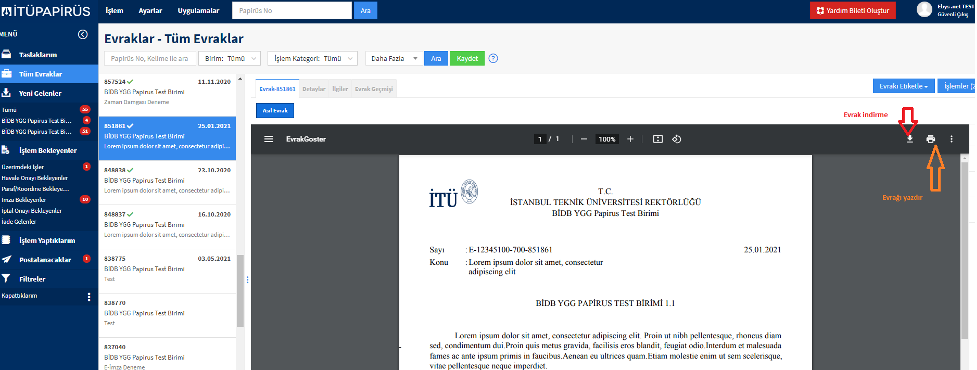Open the Ayarlar menu
Viewport: 977px width, 370px height.
coord(151,11)
